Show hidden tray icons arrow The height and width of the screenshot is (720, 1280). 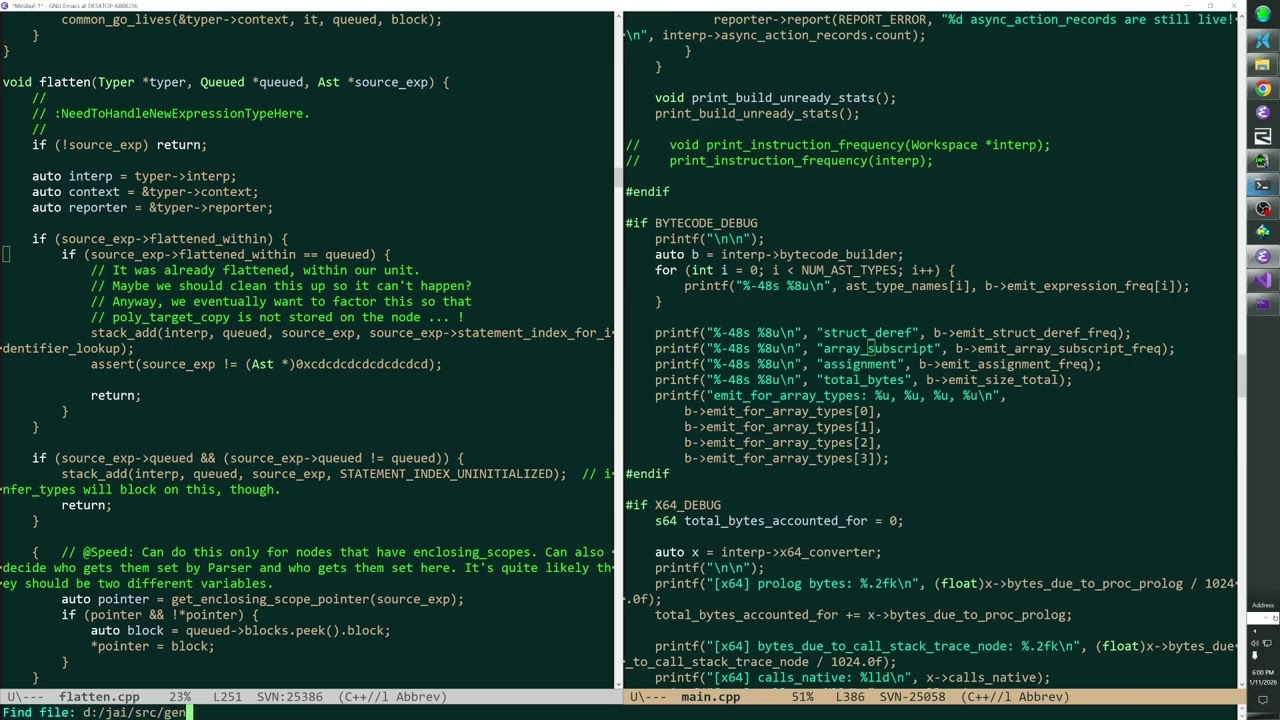[x=1255, y=631]
